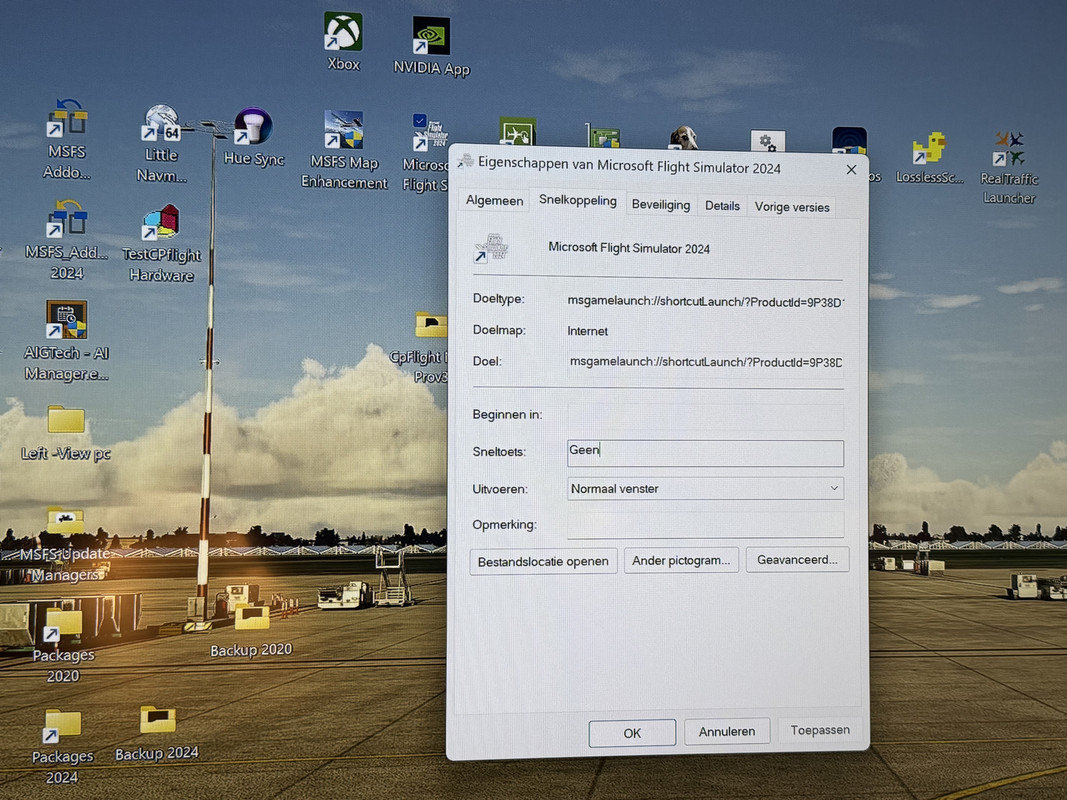
Task: Select the MSFS Addo... desktop icon
Action: [67, 139]
